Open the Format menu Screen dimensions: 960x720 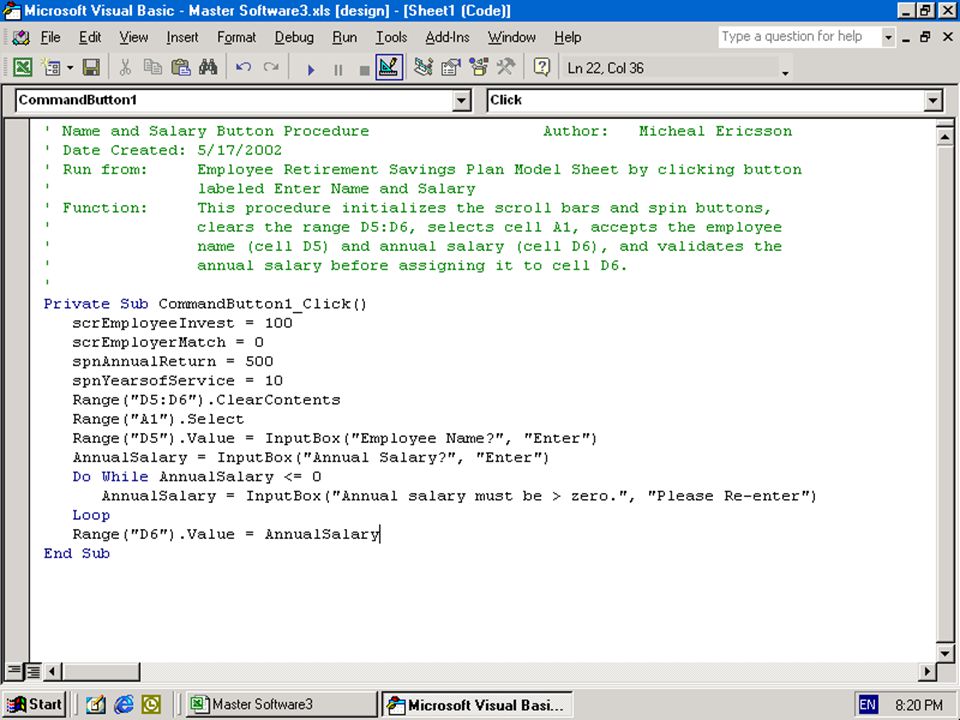[236, 37]
